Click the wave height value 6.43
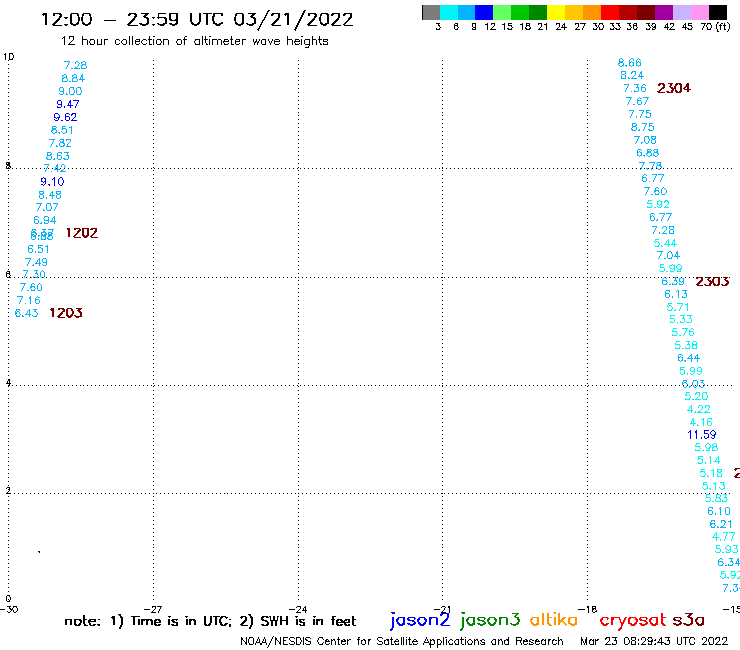 (x=26, y=313)
